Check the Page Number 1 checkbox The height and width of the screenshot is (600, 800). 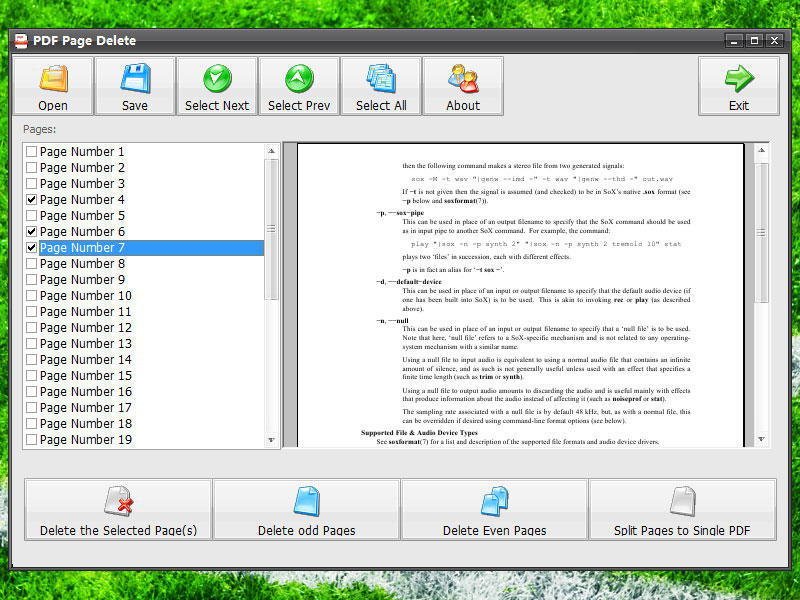[x=32, y=152]
